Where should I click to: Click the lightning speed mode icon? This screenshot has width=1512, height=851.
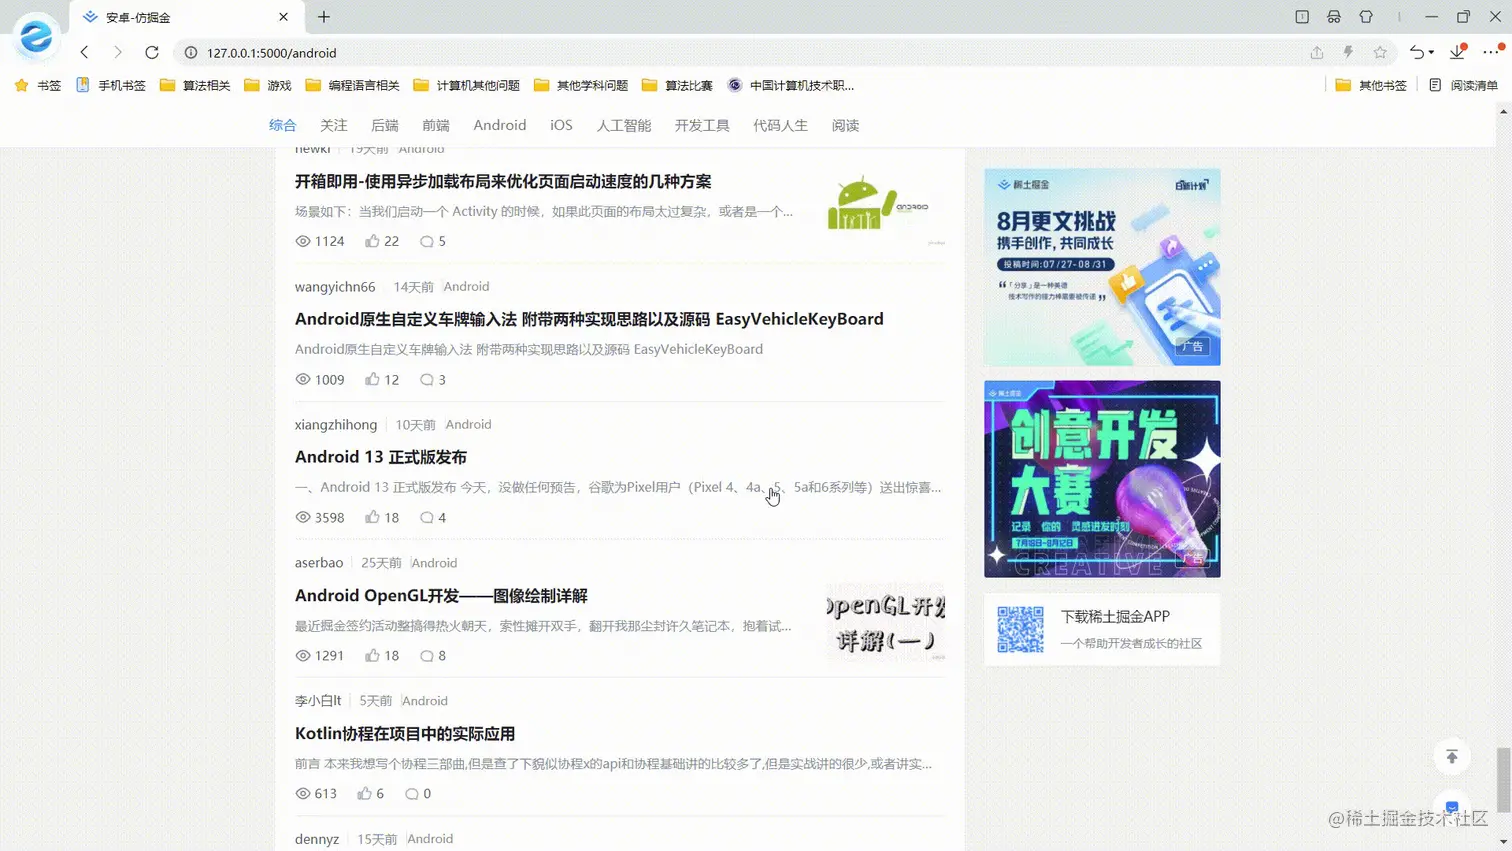pos(1348,52)
